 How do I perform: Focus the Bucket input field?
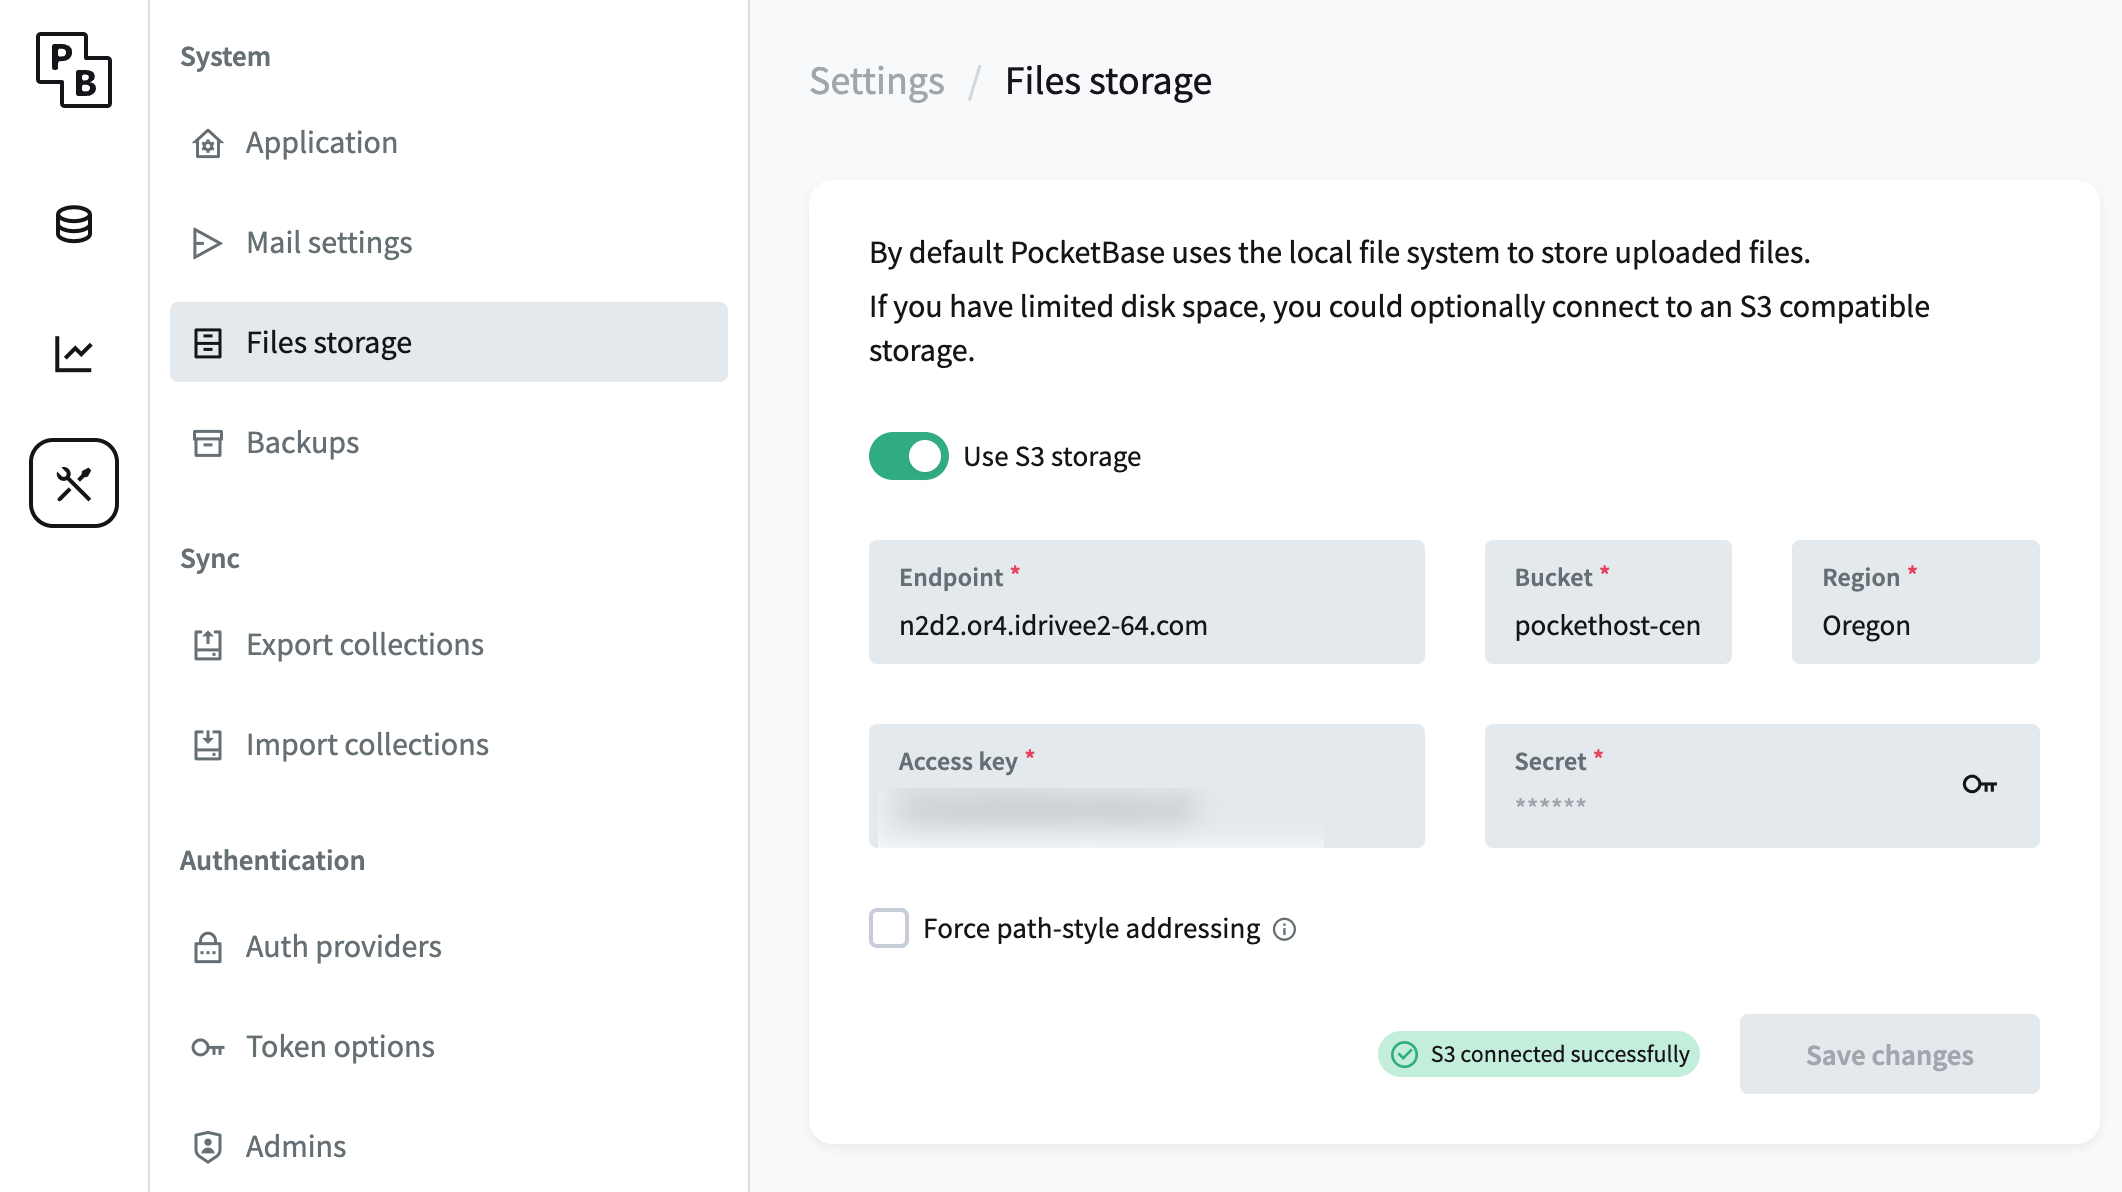tap(1607, 626)
